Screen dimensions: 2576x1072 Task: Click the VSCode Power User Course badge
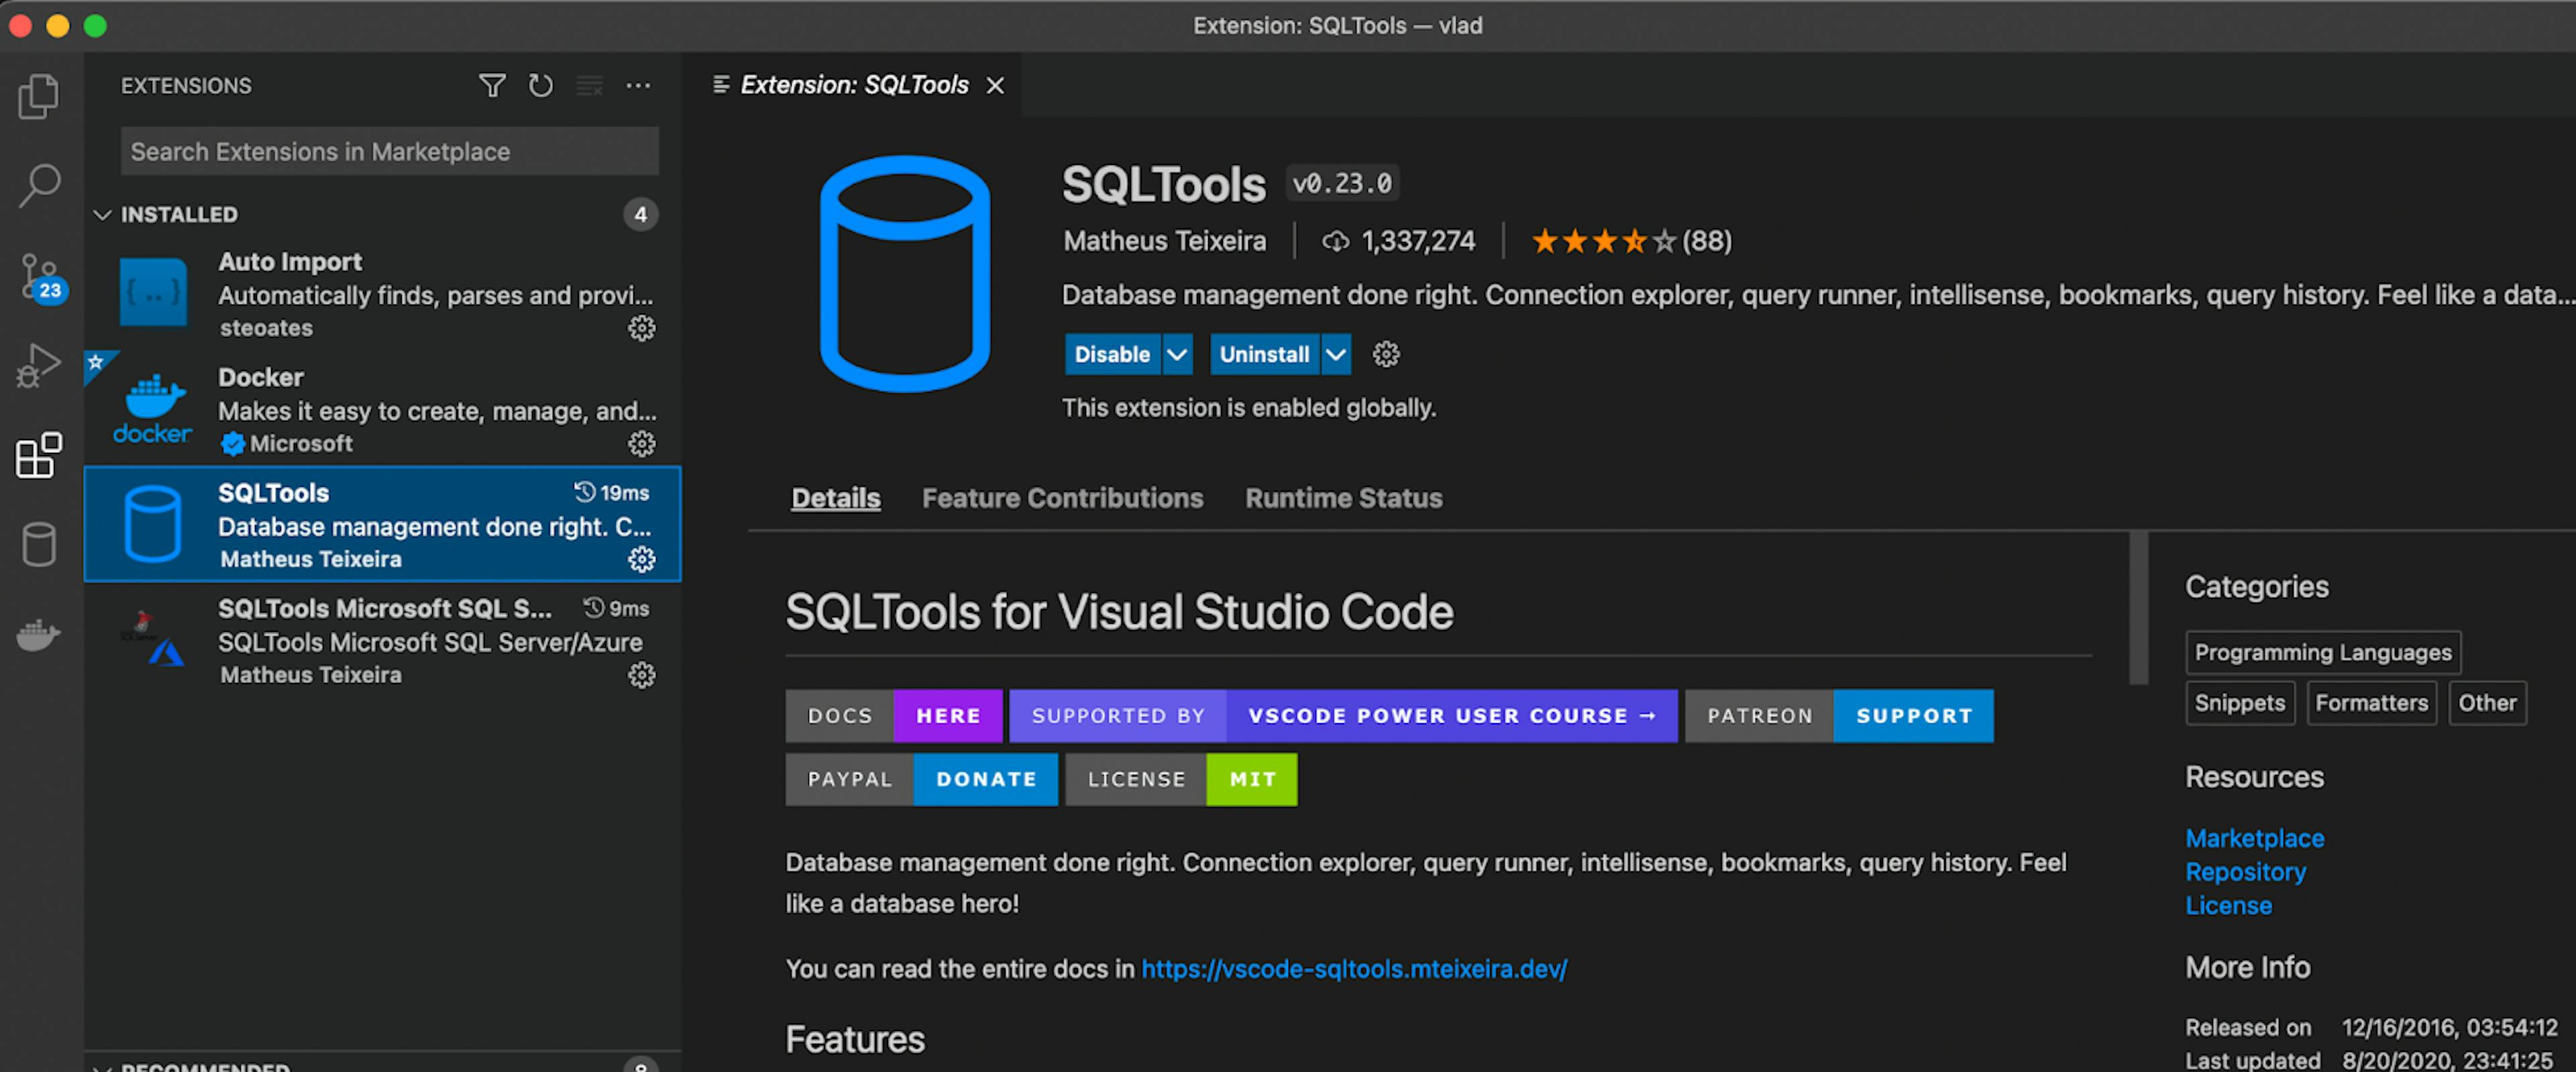[x=1342, y=715]
